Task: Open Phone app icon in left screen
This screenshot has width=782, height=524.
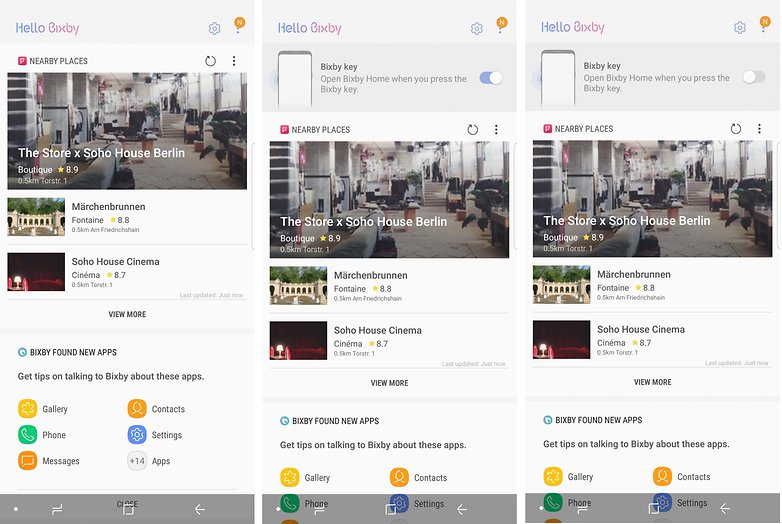Action: coord(28,435)
